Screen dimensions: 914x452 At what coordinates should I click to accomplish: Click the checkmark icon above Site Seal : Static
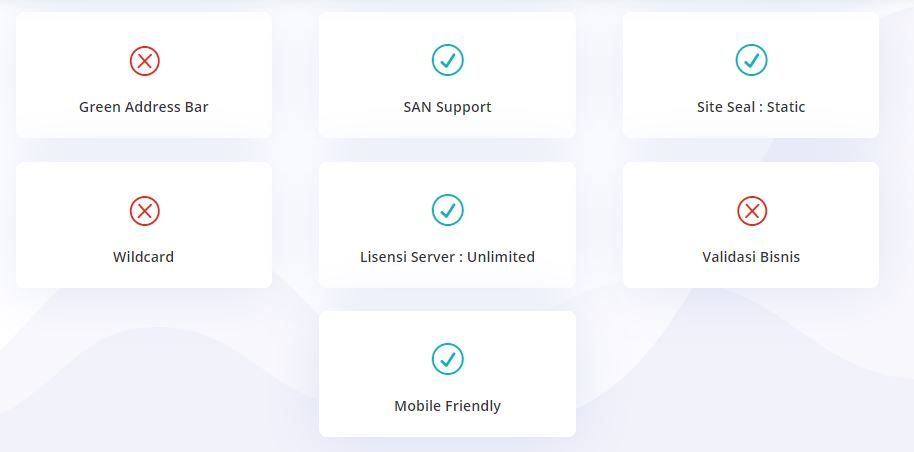pos(751,61)
